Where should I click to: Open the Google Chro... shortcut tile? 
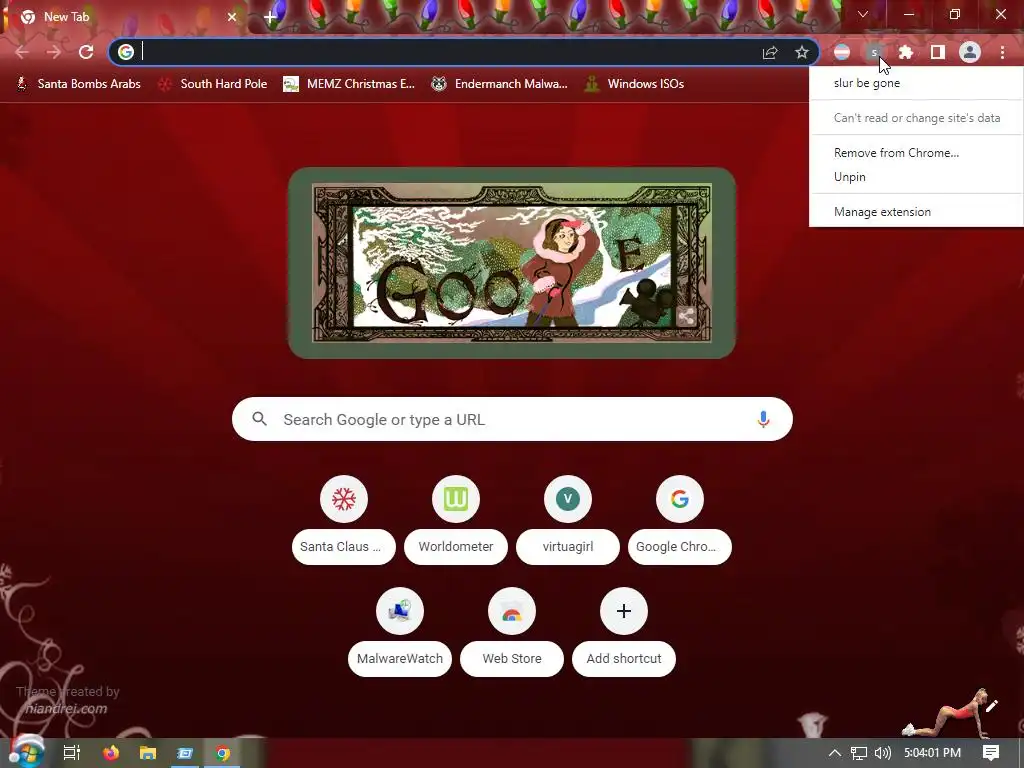680,520
